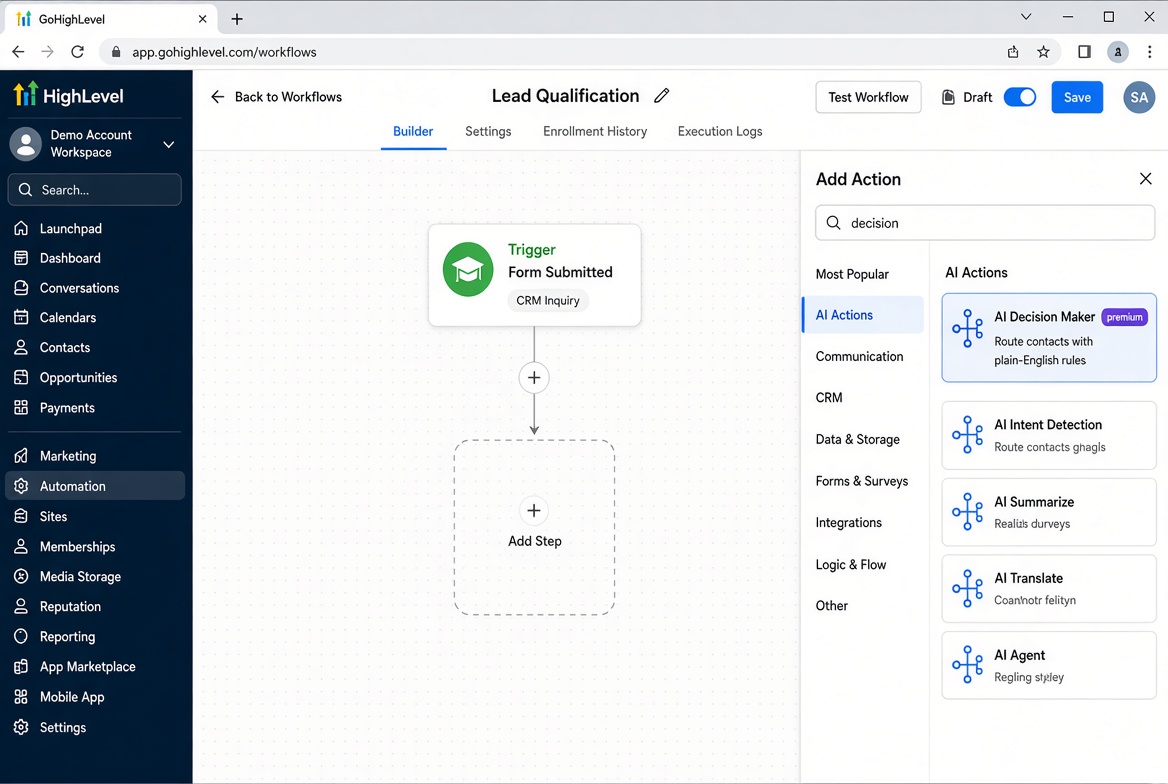This screenshot has height=784, width=1168.
Task: Open the Execution Logs tab
Action: click(720, 131)
